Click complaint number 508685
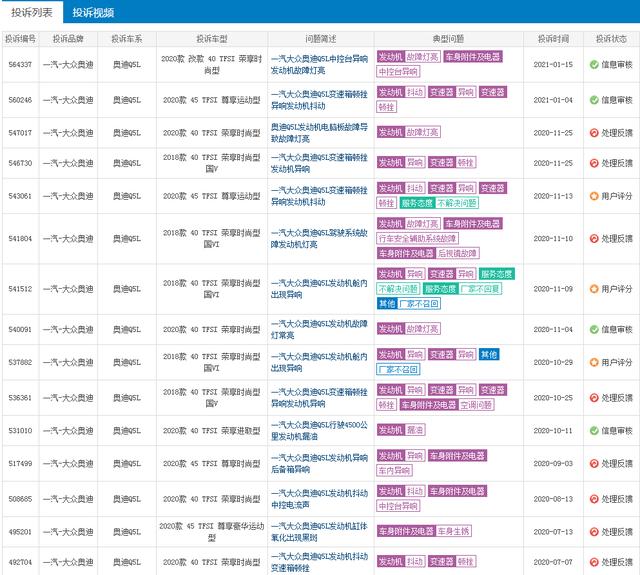640x575 pixels. 20,499
